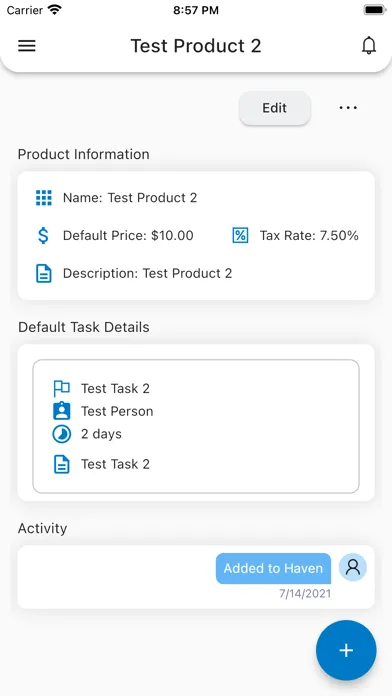The image size is (392, 696).
Task: Tap the user avatar in Activity
Action: tap(353, 567)
